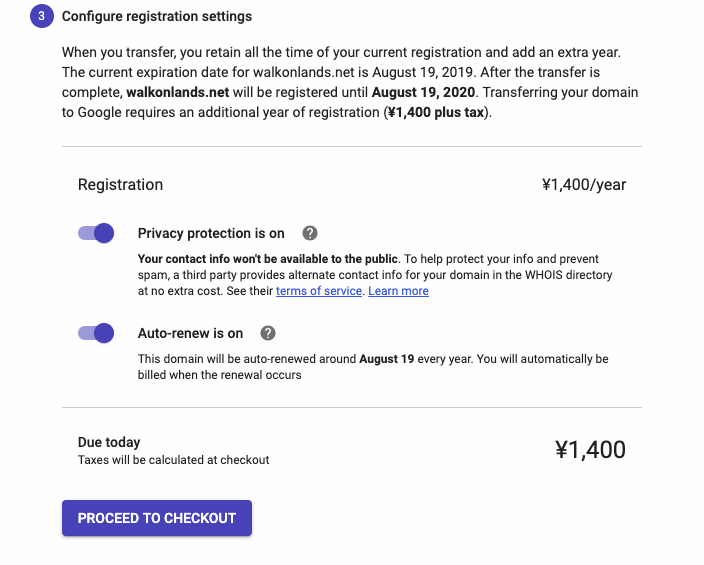
Task: Turn off the Auto-renew toggle
Action: tap(96, 333)
